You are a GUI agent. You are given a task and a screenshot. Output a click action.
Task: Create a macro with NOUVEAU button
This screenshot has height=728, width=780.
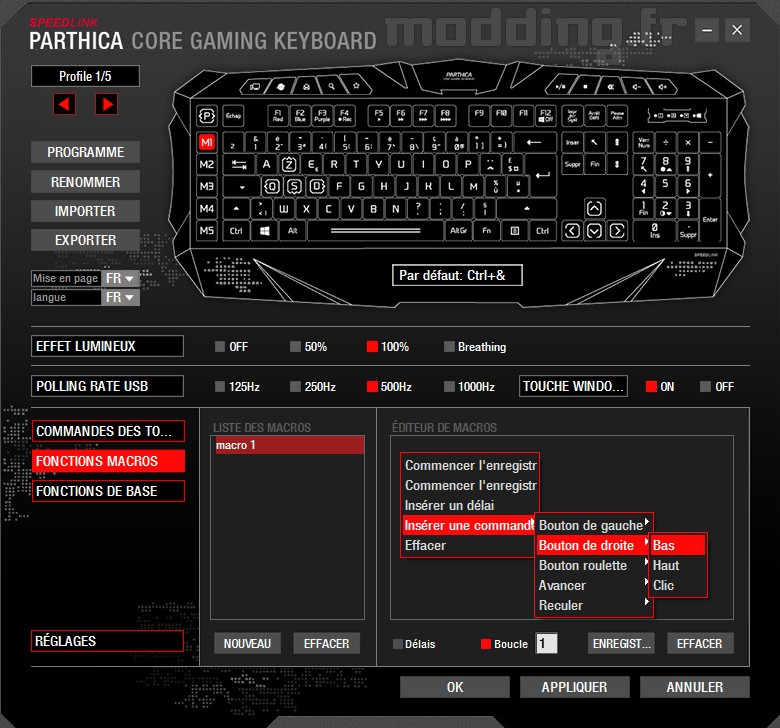(x=247, y=643)
